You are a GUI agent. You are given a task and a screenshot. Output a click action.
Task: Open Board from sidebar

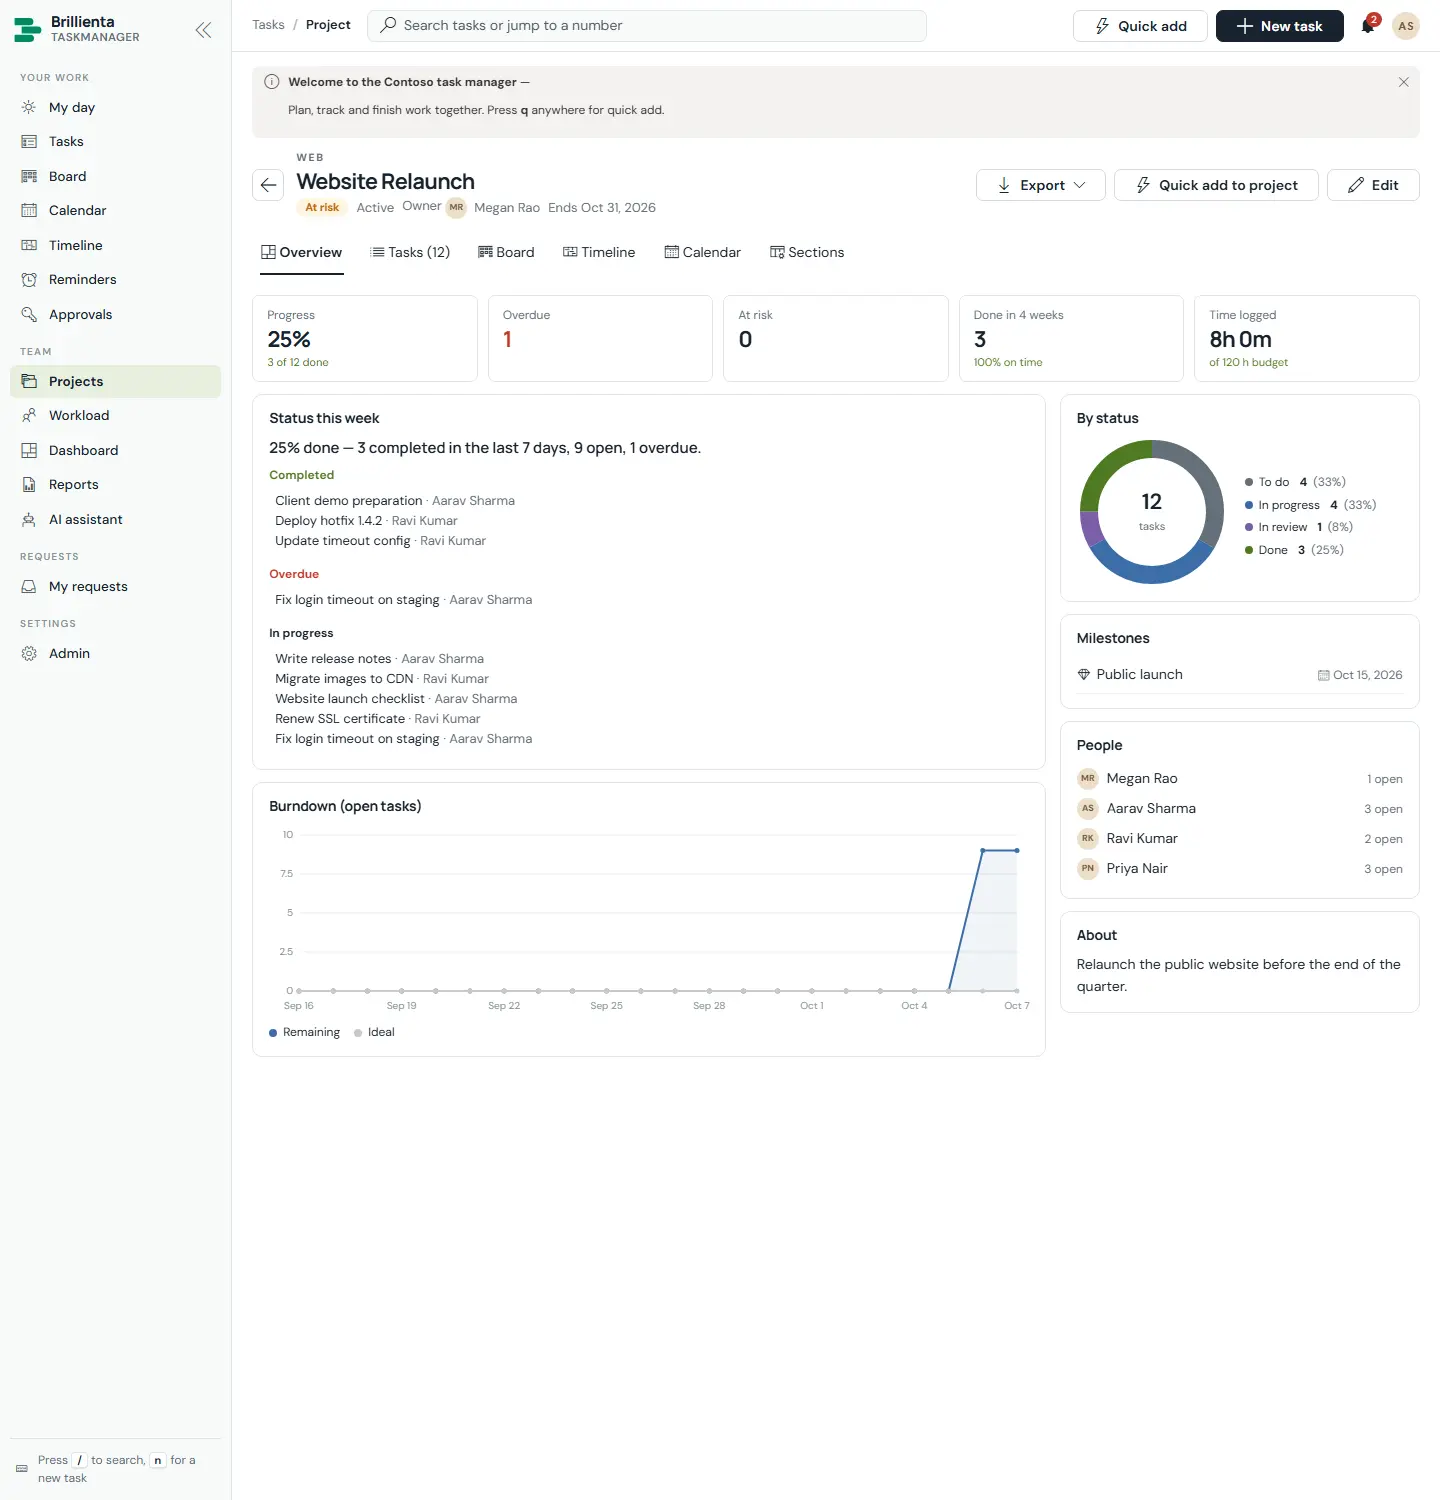(x=115, y=176)
